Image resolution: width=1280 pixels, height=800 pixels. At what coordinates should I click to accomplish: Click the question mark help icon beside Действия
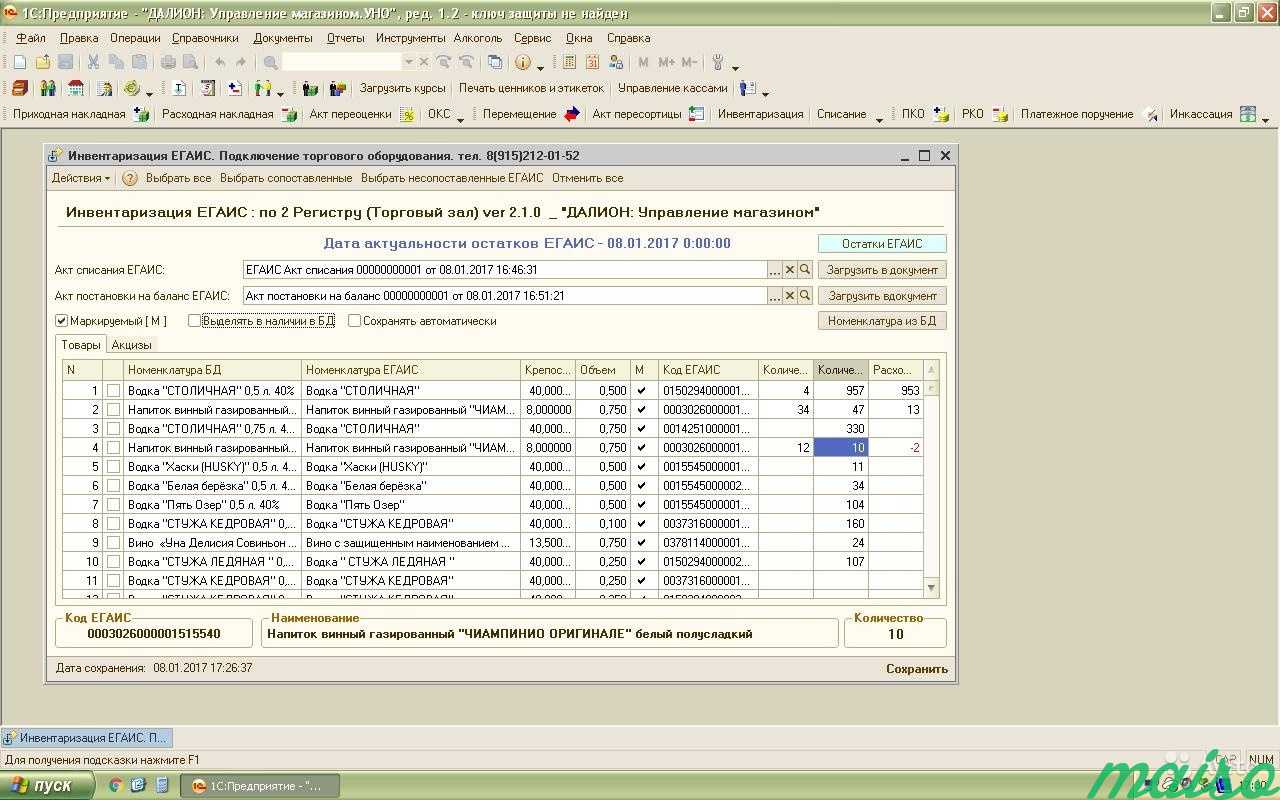point(129,178)
